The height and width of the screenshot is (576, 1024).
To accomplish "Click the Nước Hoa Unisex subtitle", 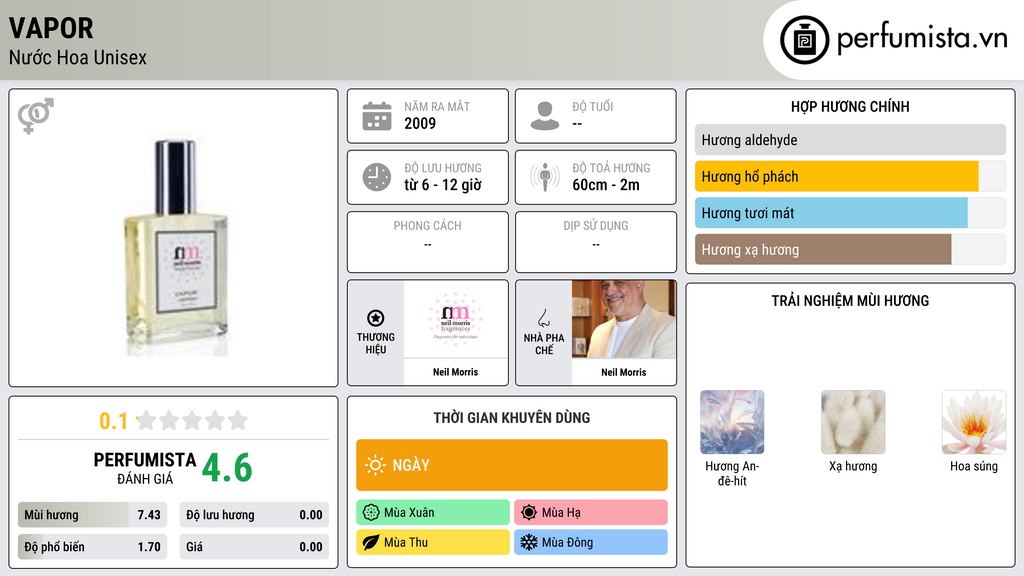I will (78, 57).
